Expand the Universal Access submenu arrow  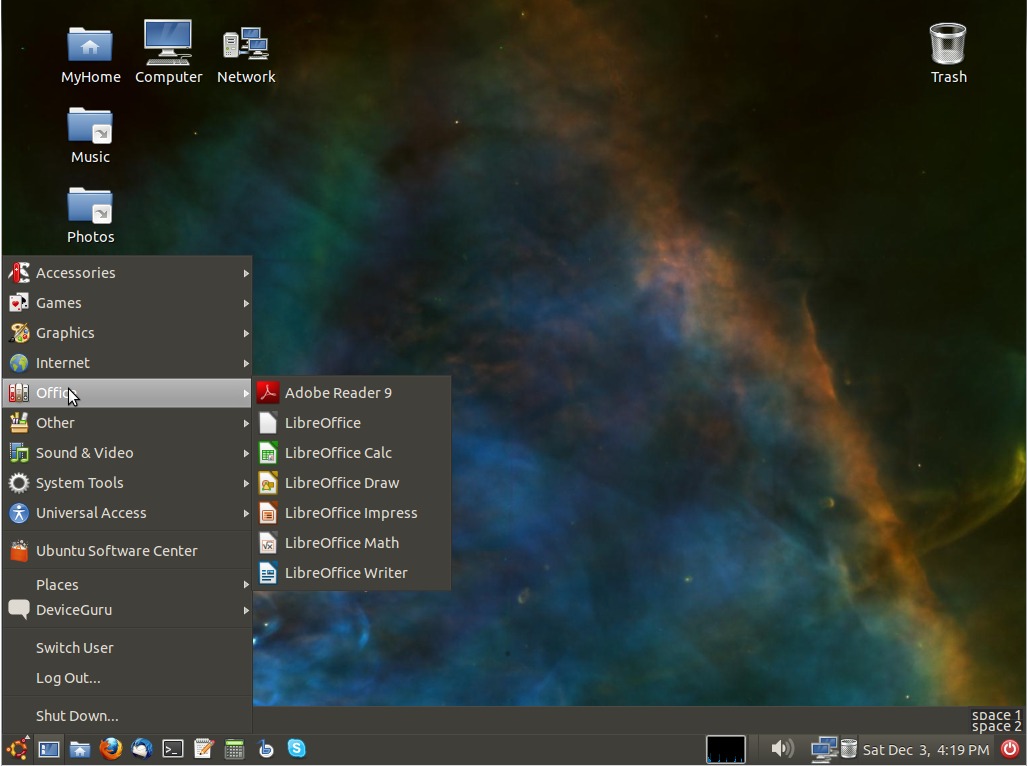coord(246,513)
